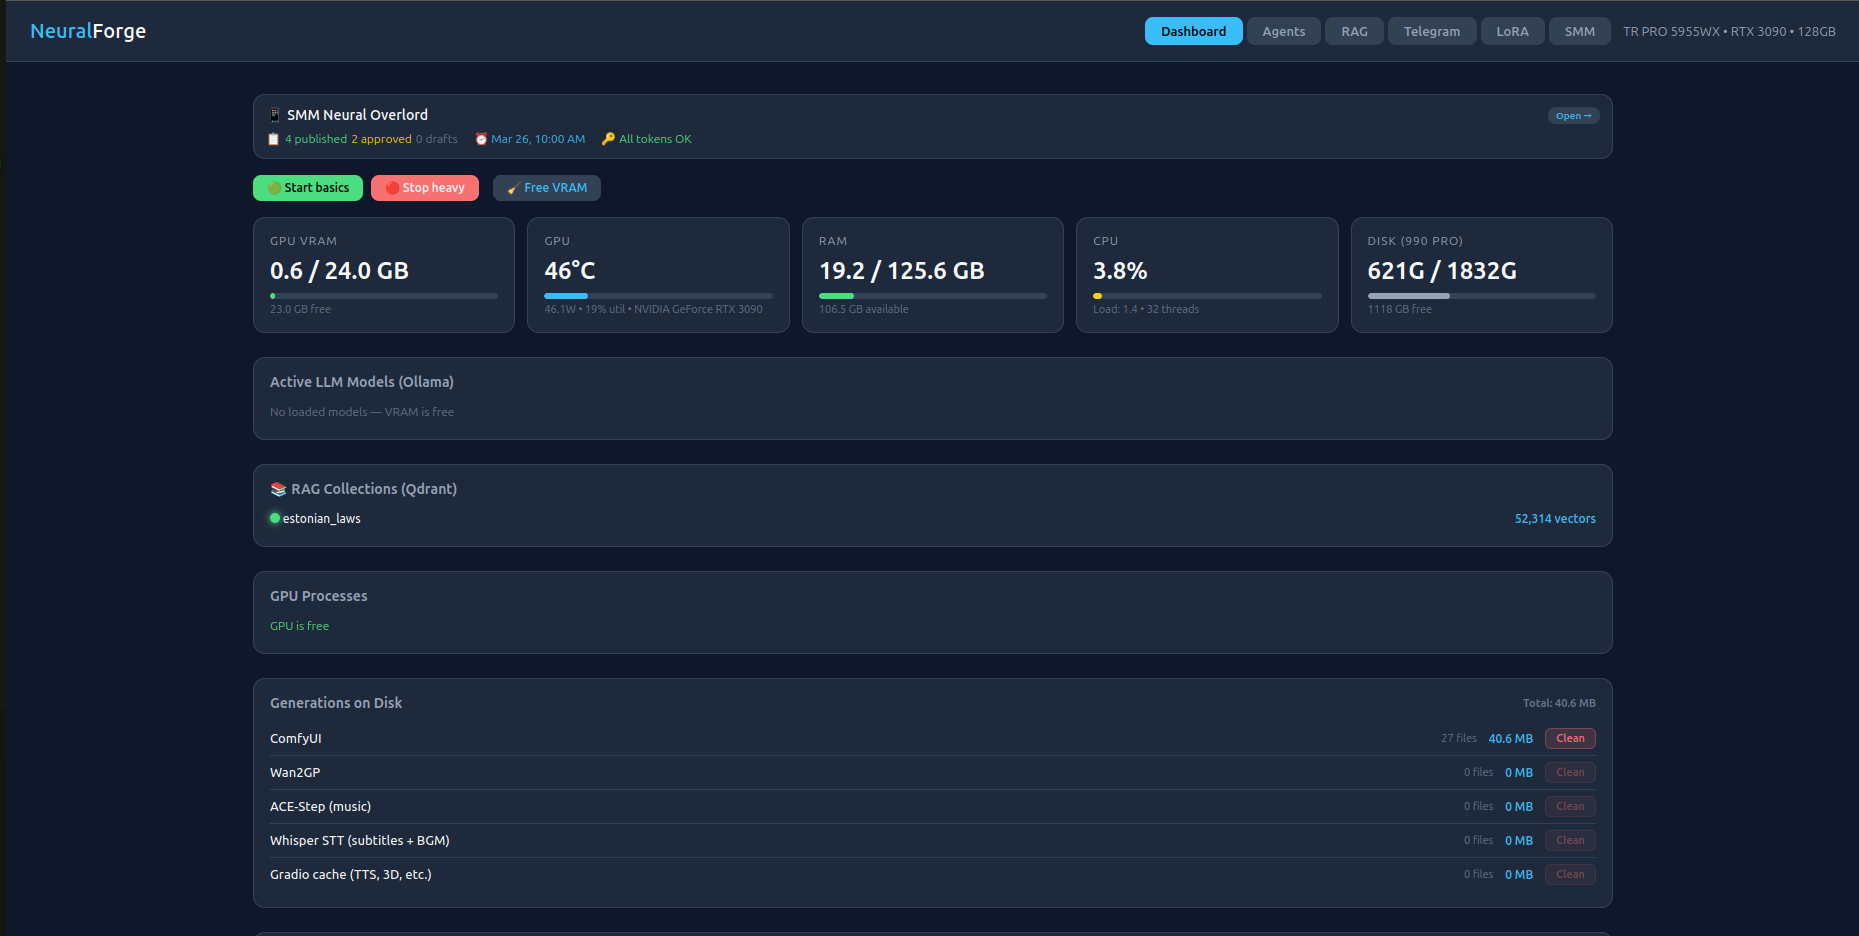Clean the Gradio cache generations
Image resolution: width=1859 pixels, height=936 pixels.
coord(1570,874)
